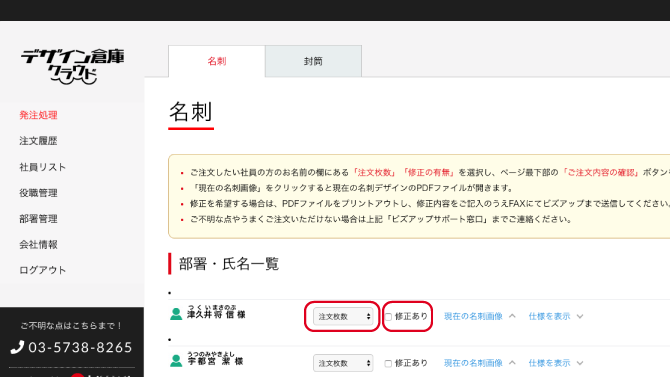Open 注文枚数 dropdown for 津久井将信
Screen dimensions: 670x377
coord(343,316)
